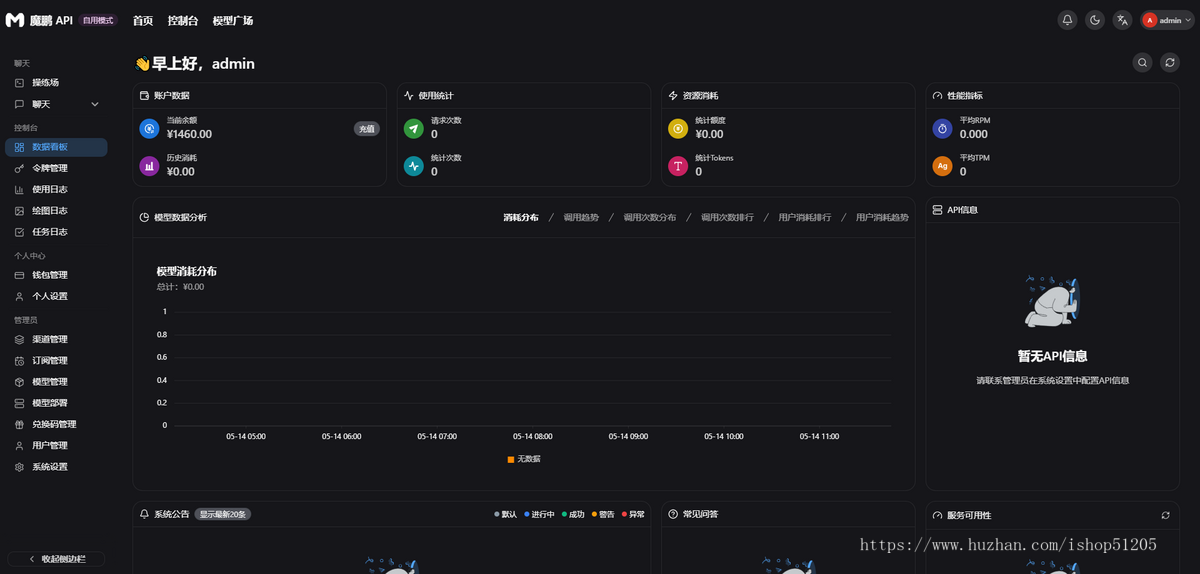Image resolution: width=1200 pixels, height=574 pixels.
Task: Click the 平均RPM stopwatch icon
Action: click(x=942, y=129)
